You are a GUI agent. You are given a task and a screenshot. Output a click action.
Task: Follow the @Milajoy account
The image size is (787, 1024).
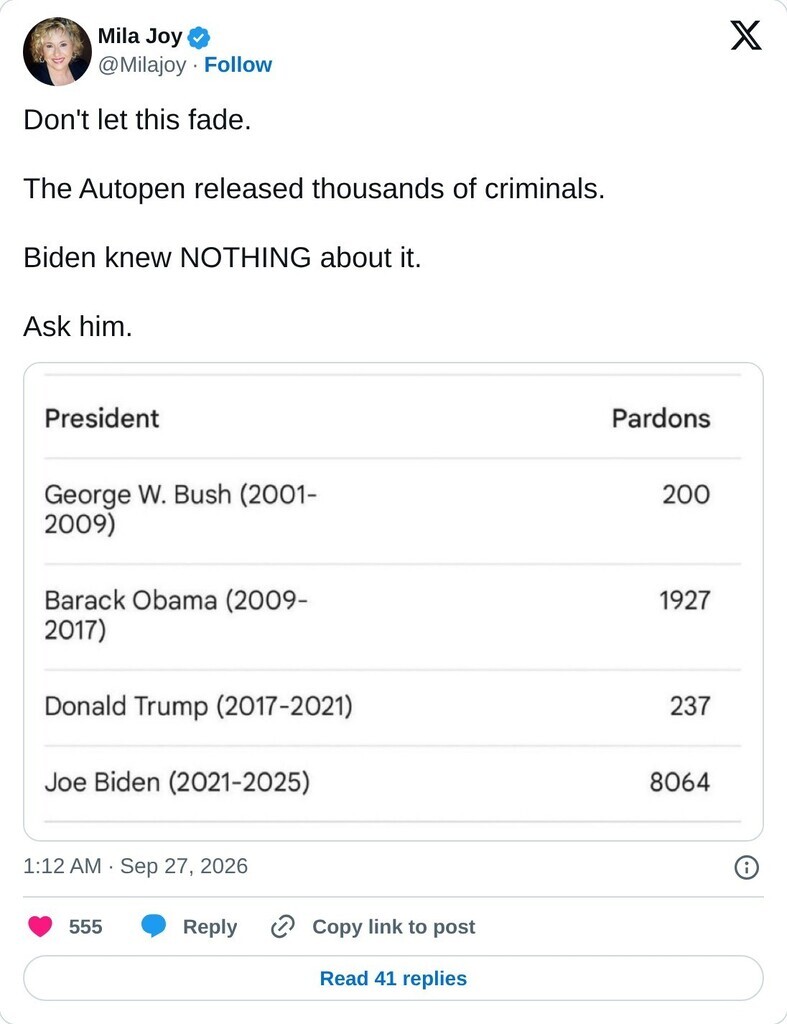(238, 65)
